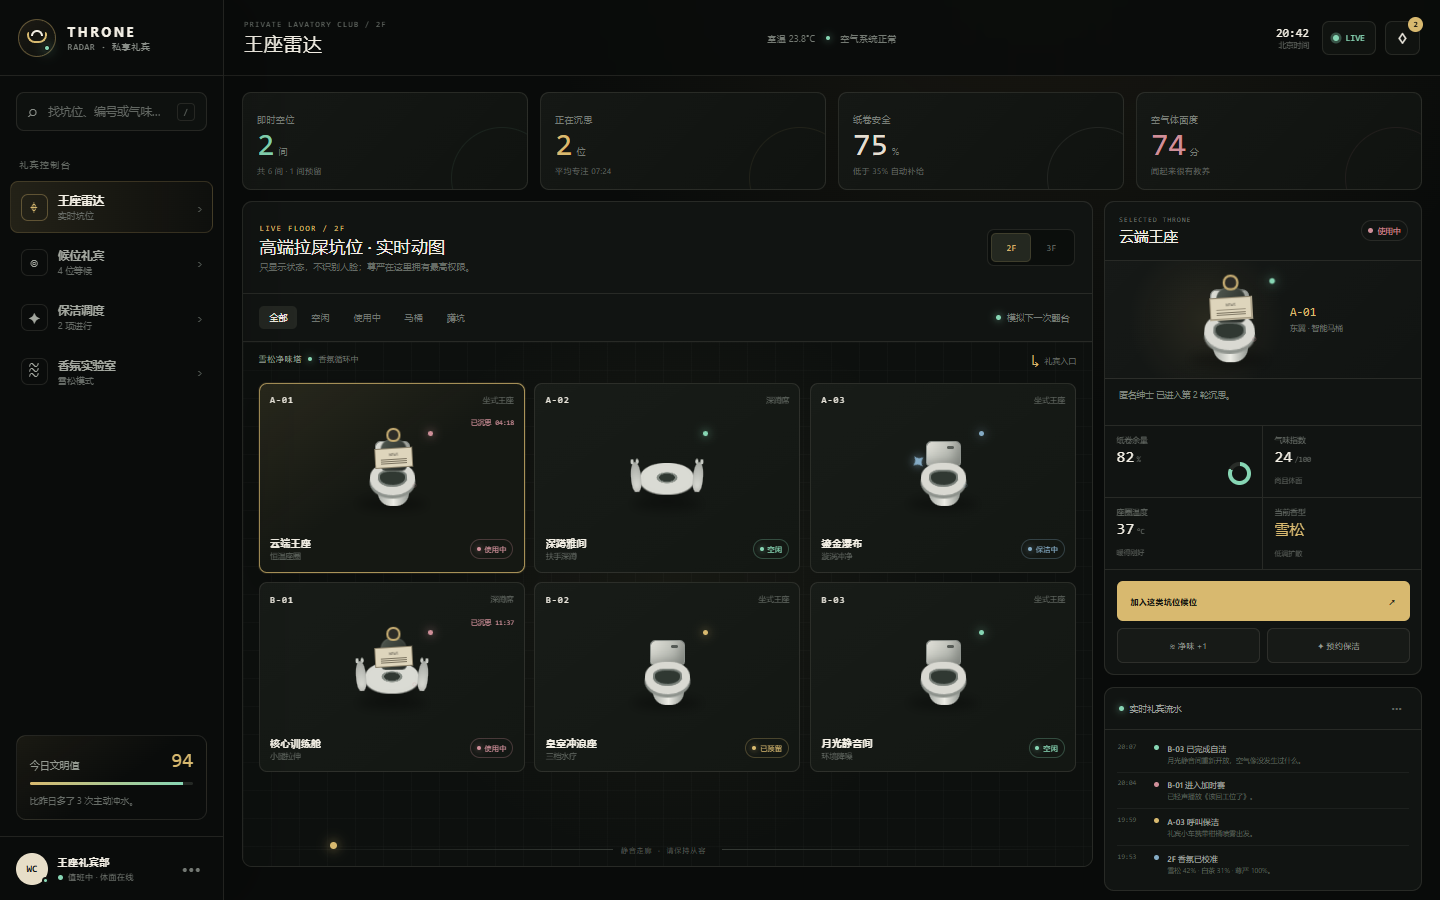The width and height of the screenshot is (1440, 900).
Task: Click the WC avatar icon
Action: [32, 869]
